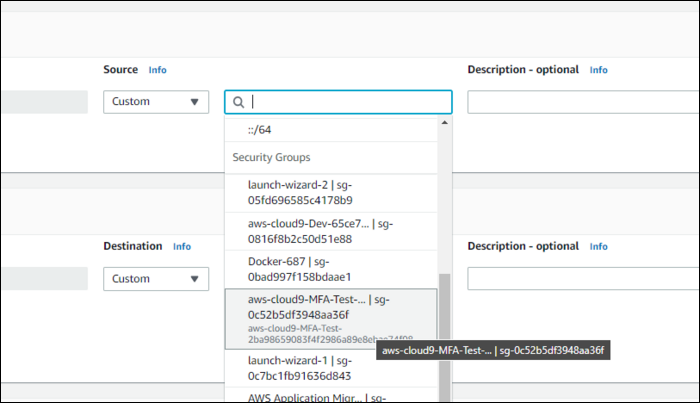700x403 pixels.
Task: Click the magnifier icon in Source search
Action: pos(238,102)
